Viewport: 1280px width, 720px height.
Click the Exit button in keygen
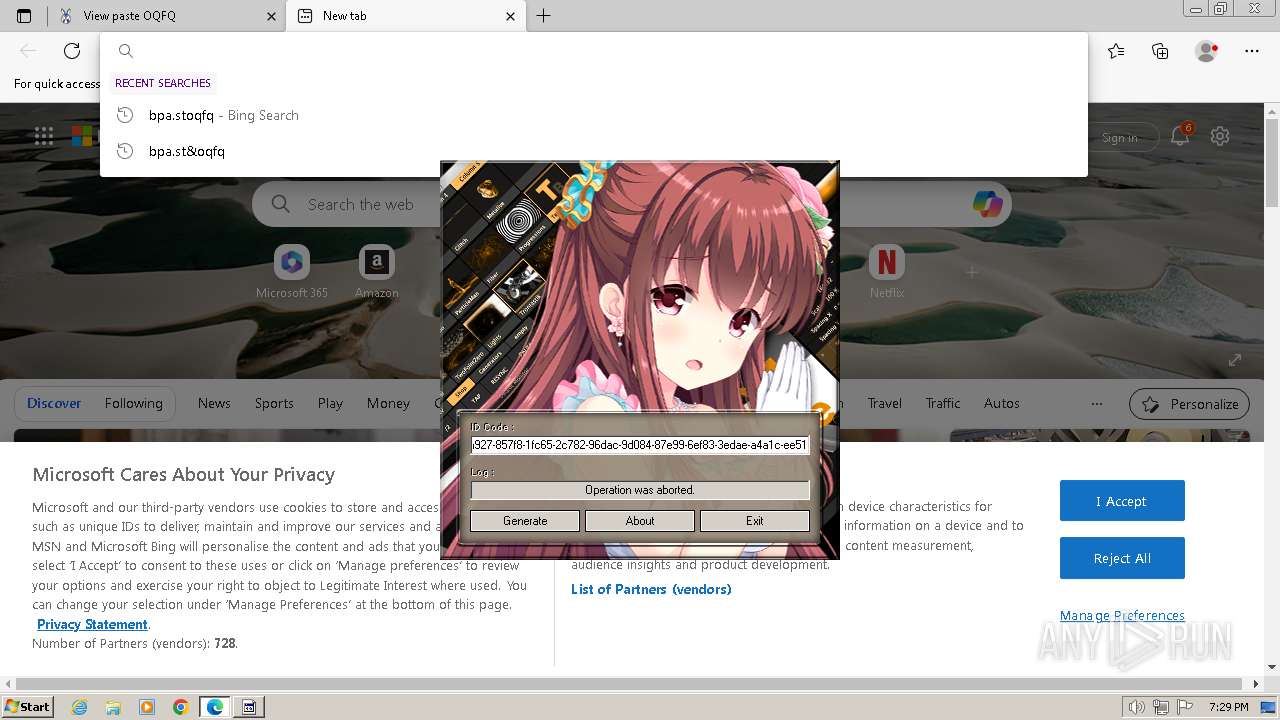(755, 521)
